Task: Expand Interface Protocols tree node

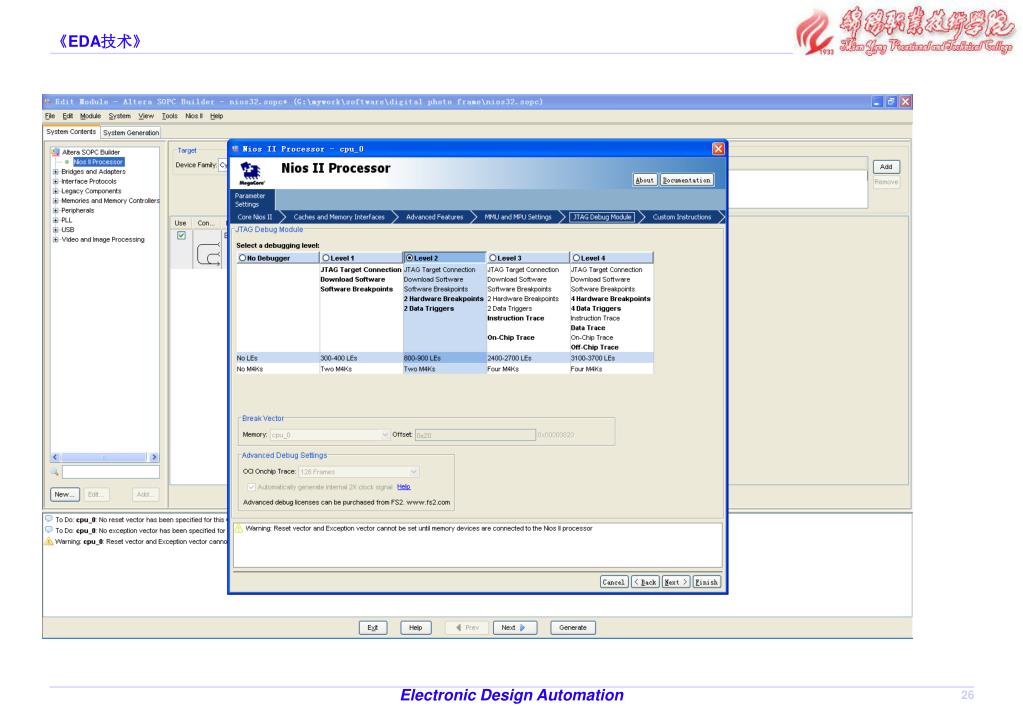Action: [55, 181]
